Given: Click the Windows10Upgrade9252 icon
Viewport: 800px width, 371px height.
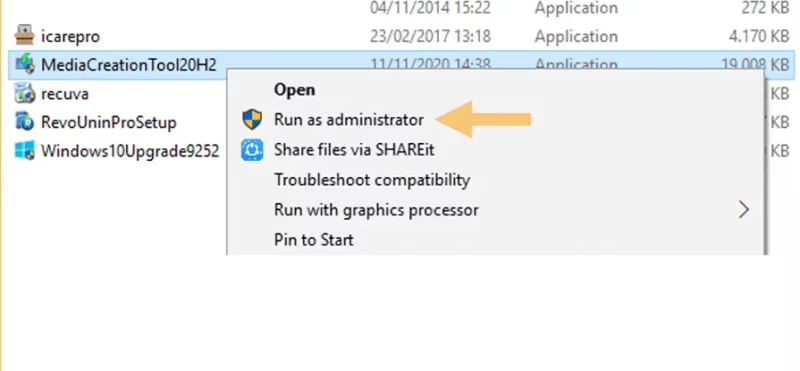Looking at the screenshot, I should [x=24, y=151].
